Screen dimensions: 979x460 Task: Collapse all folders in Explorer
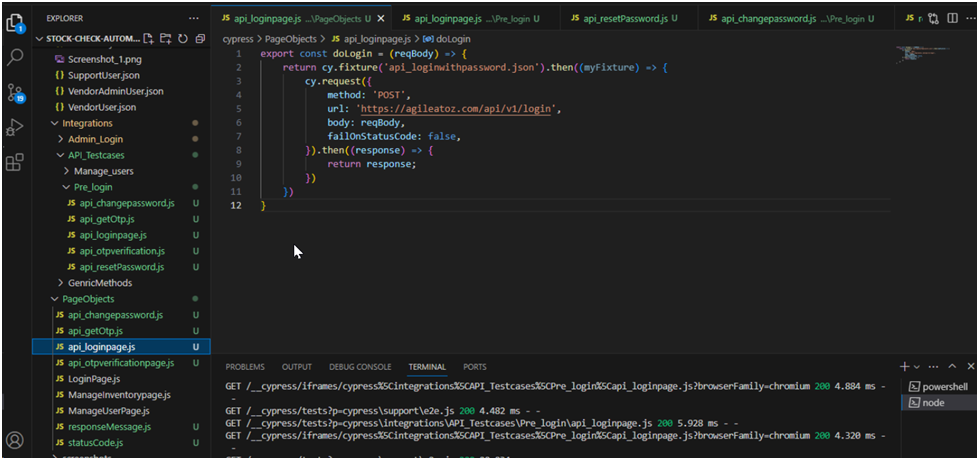200,39
